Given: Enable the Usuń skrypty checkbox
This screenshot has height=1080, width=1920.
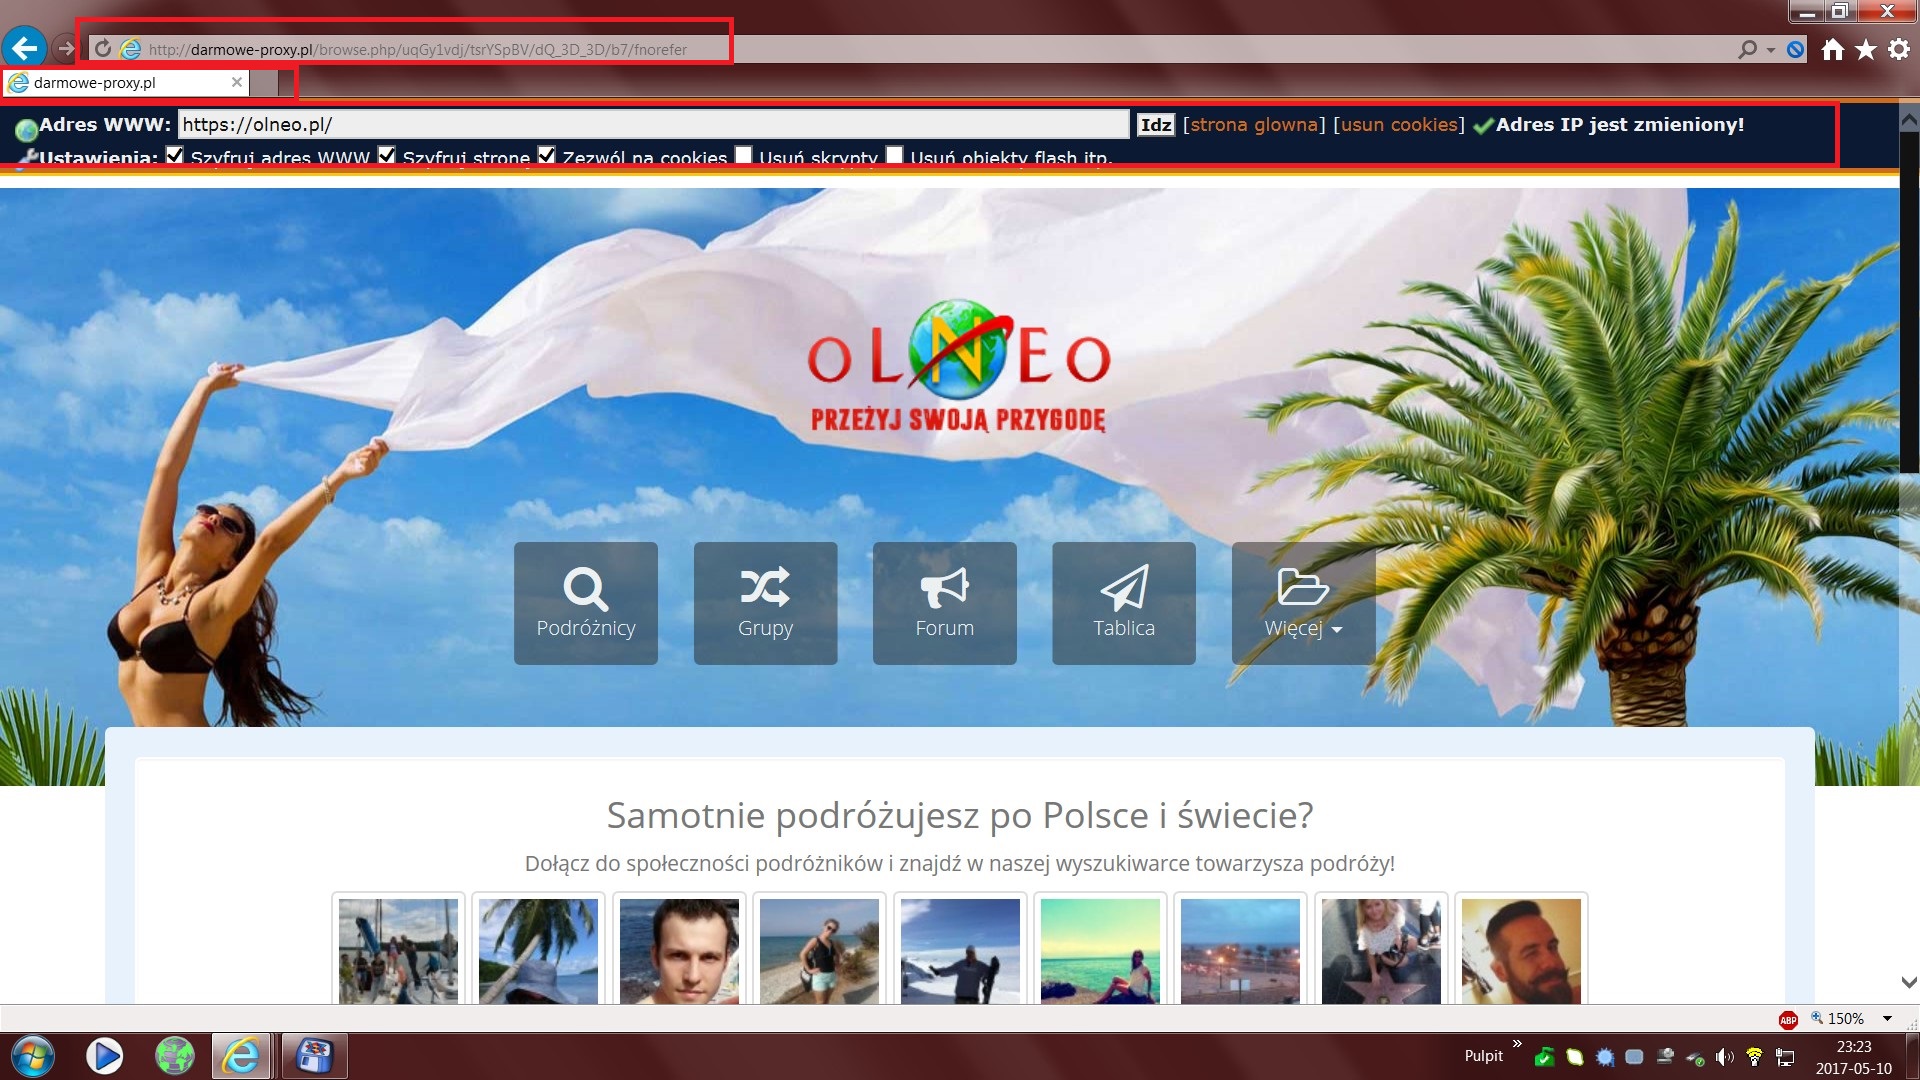Looking at the screenshot, I should click(744, 155).
